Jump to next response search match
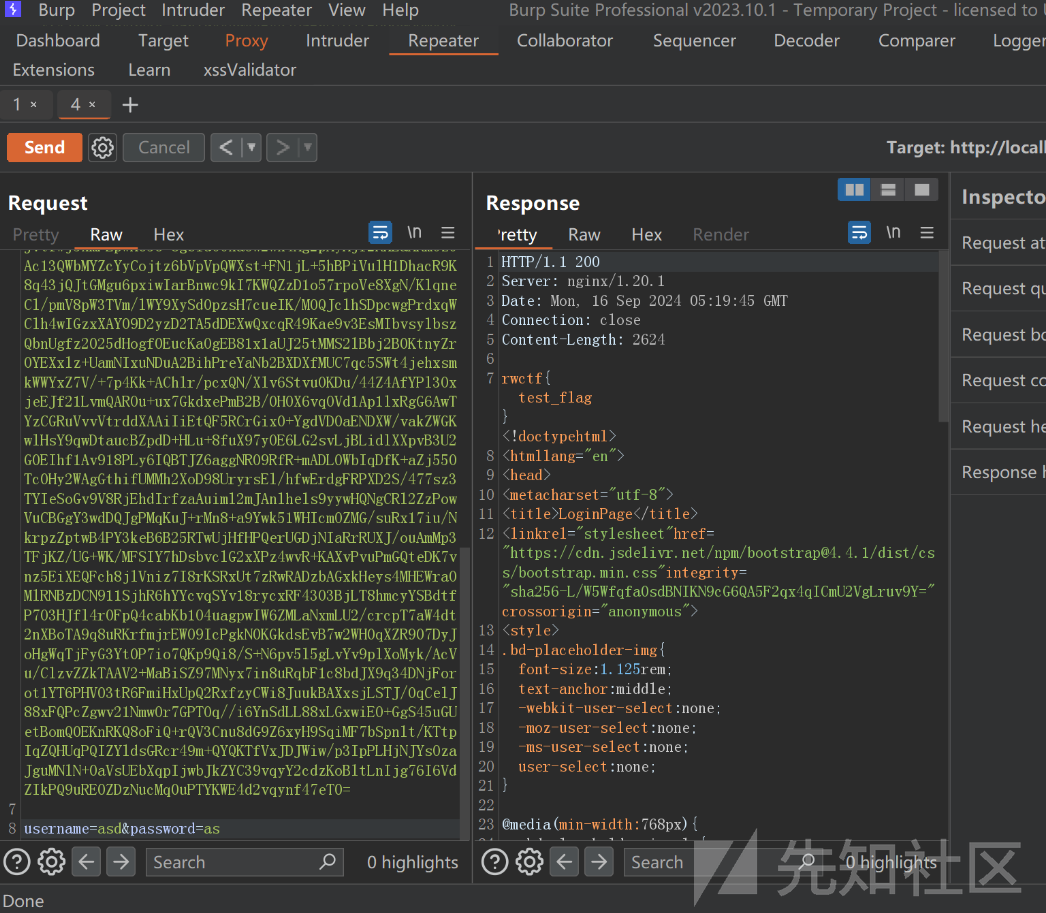The height and width of the screenshot is (913, 1046). [x=599, y=862]
